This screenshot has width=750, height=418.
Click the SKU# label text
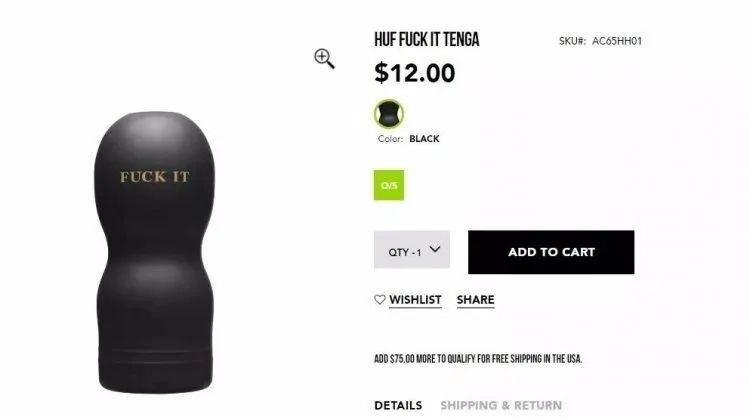pyautogui.click(x=573, y=41)
